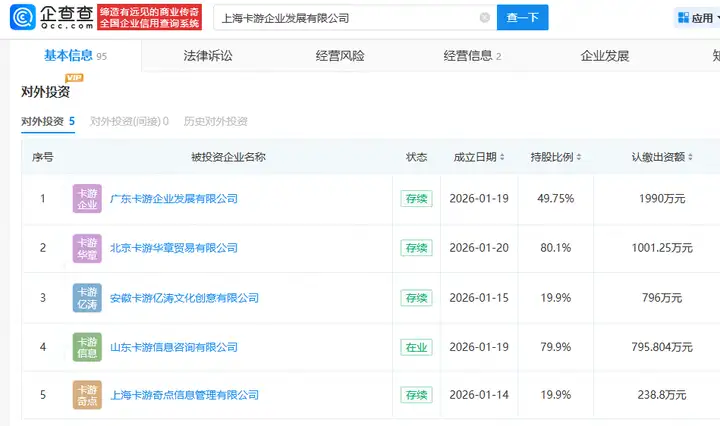The height and width of the screenshot is (426, 720).
Task: Clear the search box with the X icon
Action: pos(484,17)
